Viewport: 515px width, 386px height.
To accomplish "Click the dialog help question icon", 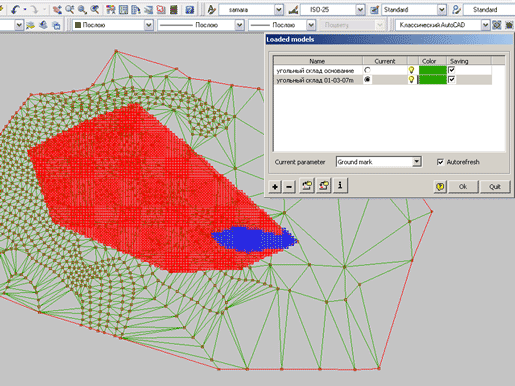I will point(440,186).
